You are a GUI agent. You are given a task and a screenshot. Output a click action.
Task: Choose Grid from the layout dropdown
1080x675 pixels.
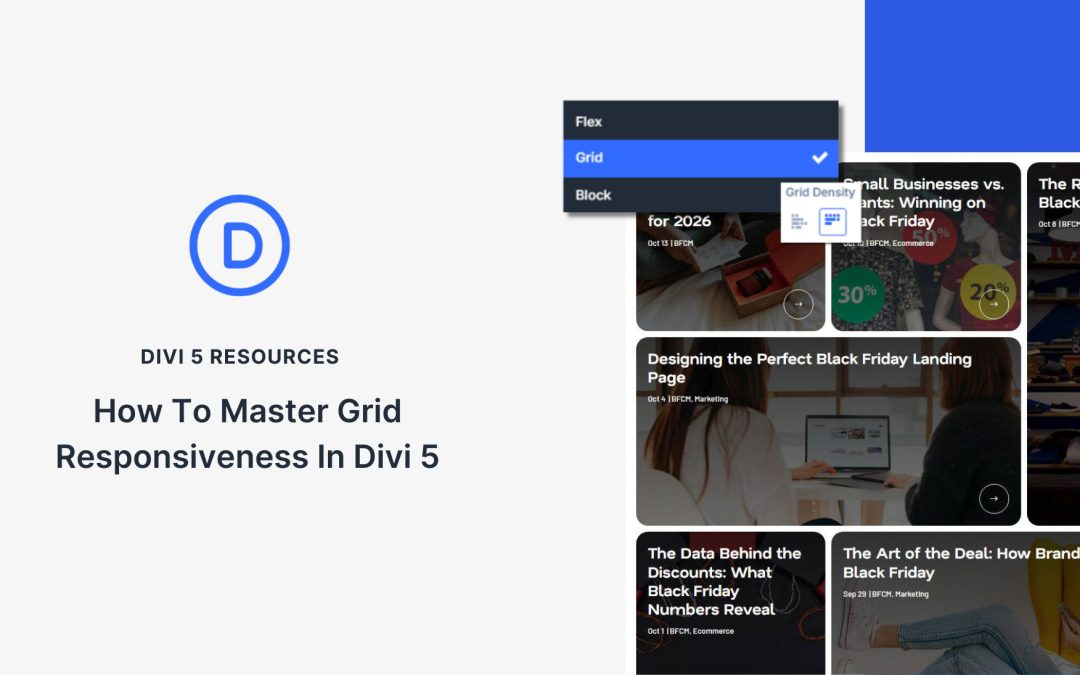tap(700, 158)
